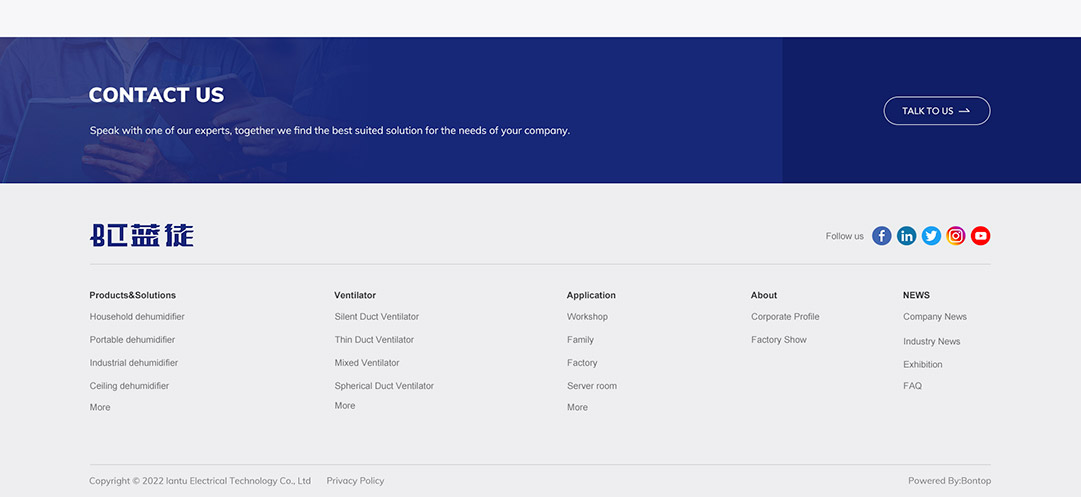Open the Privacy Policy link
This screenshot has width=1081, height=497.
(355, 481)
